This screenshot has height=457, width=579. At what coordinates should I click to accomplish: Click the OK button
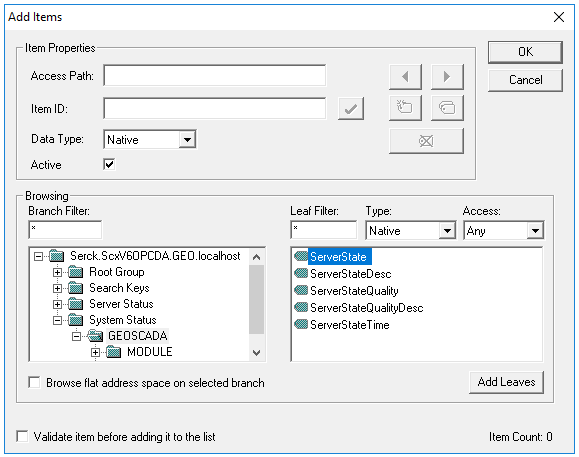pos(525,52)
